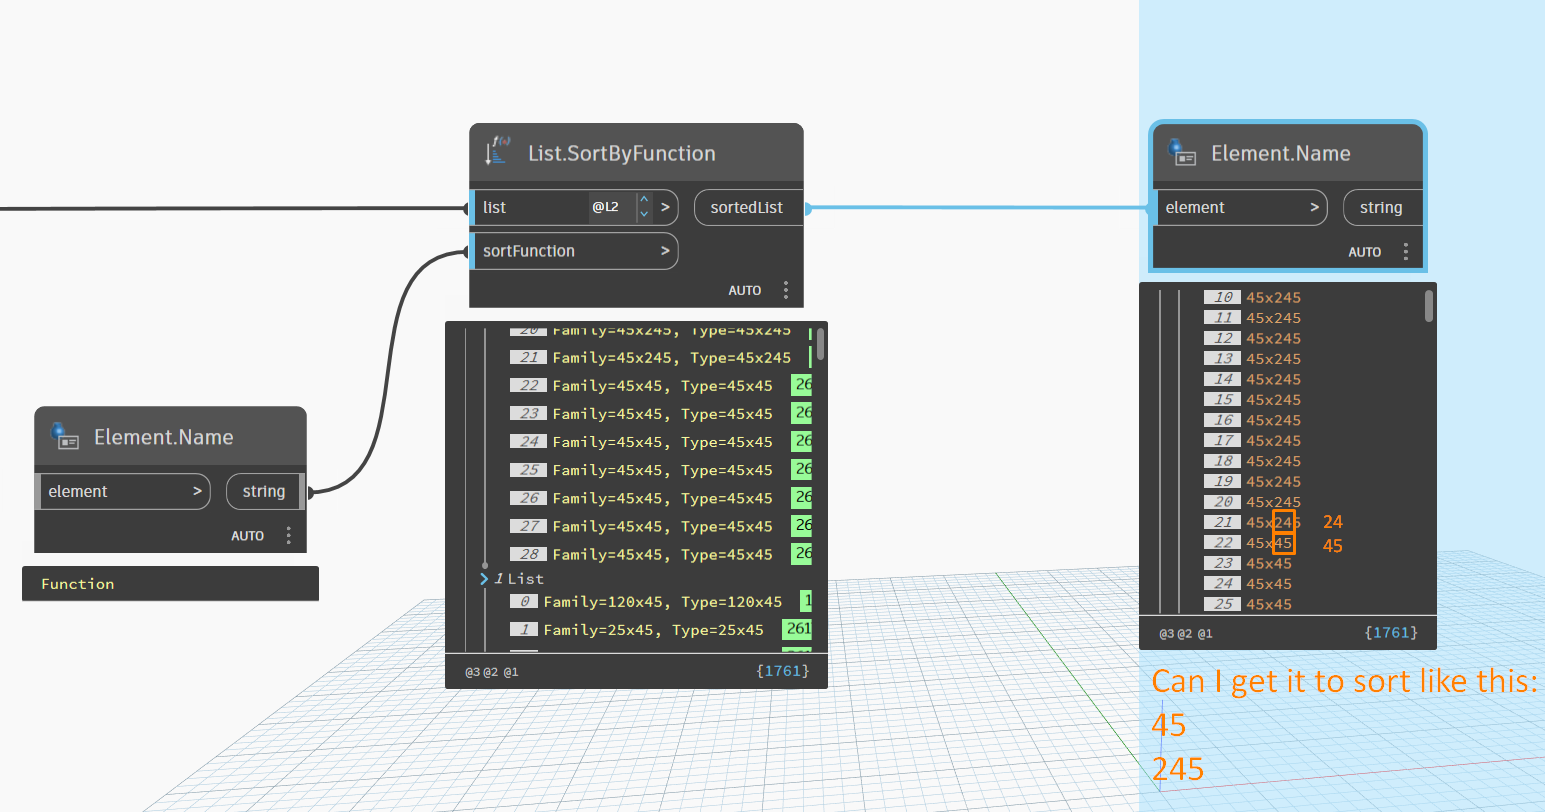This screenshot has width=1545, height=812.
Task: Open the three-dot menu on List.SortByFunction
Action: point(786,289)
